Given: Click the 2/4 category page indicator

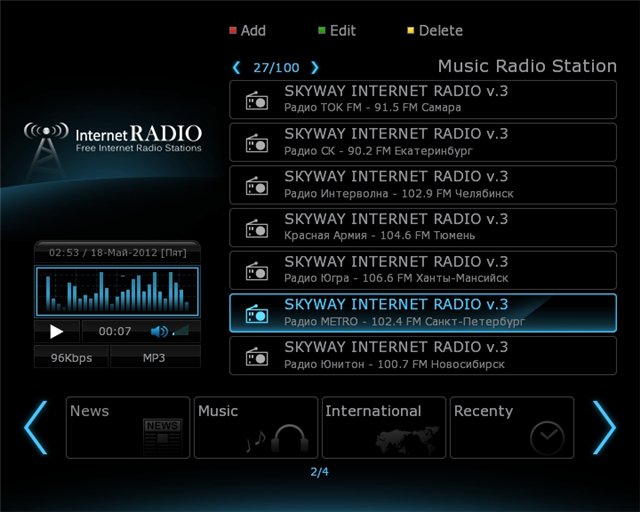Looking at the screenshot, I should tap(319, 472).
